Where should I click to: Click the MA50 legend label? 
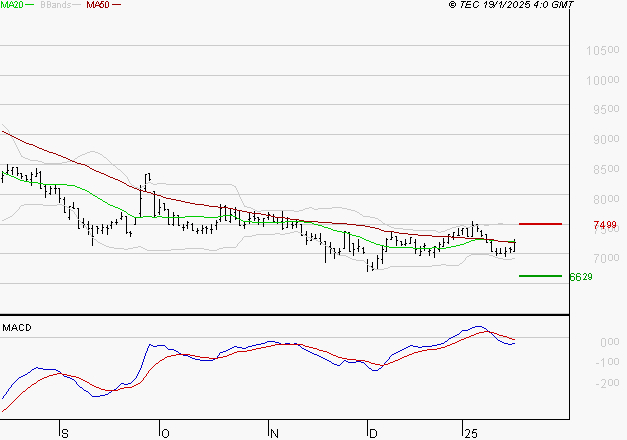click(98, 5)
